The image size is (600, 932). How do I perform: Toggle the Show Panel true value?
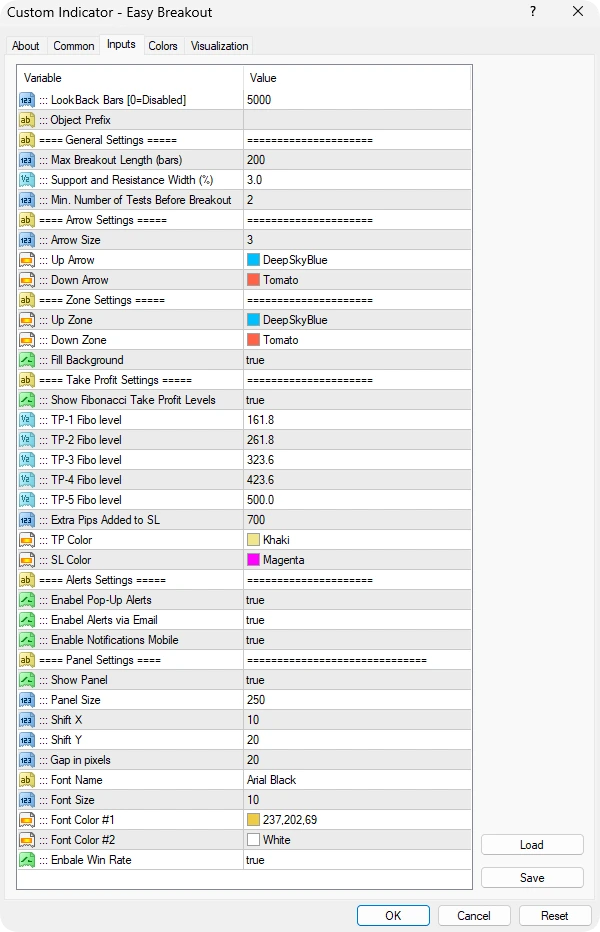(x=357, y=680)
